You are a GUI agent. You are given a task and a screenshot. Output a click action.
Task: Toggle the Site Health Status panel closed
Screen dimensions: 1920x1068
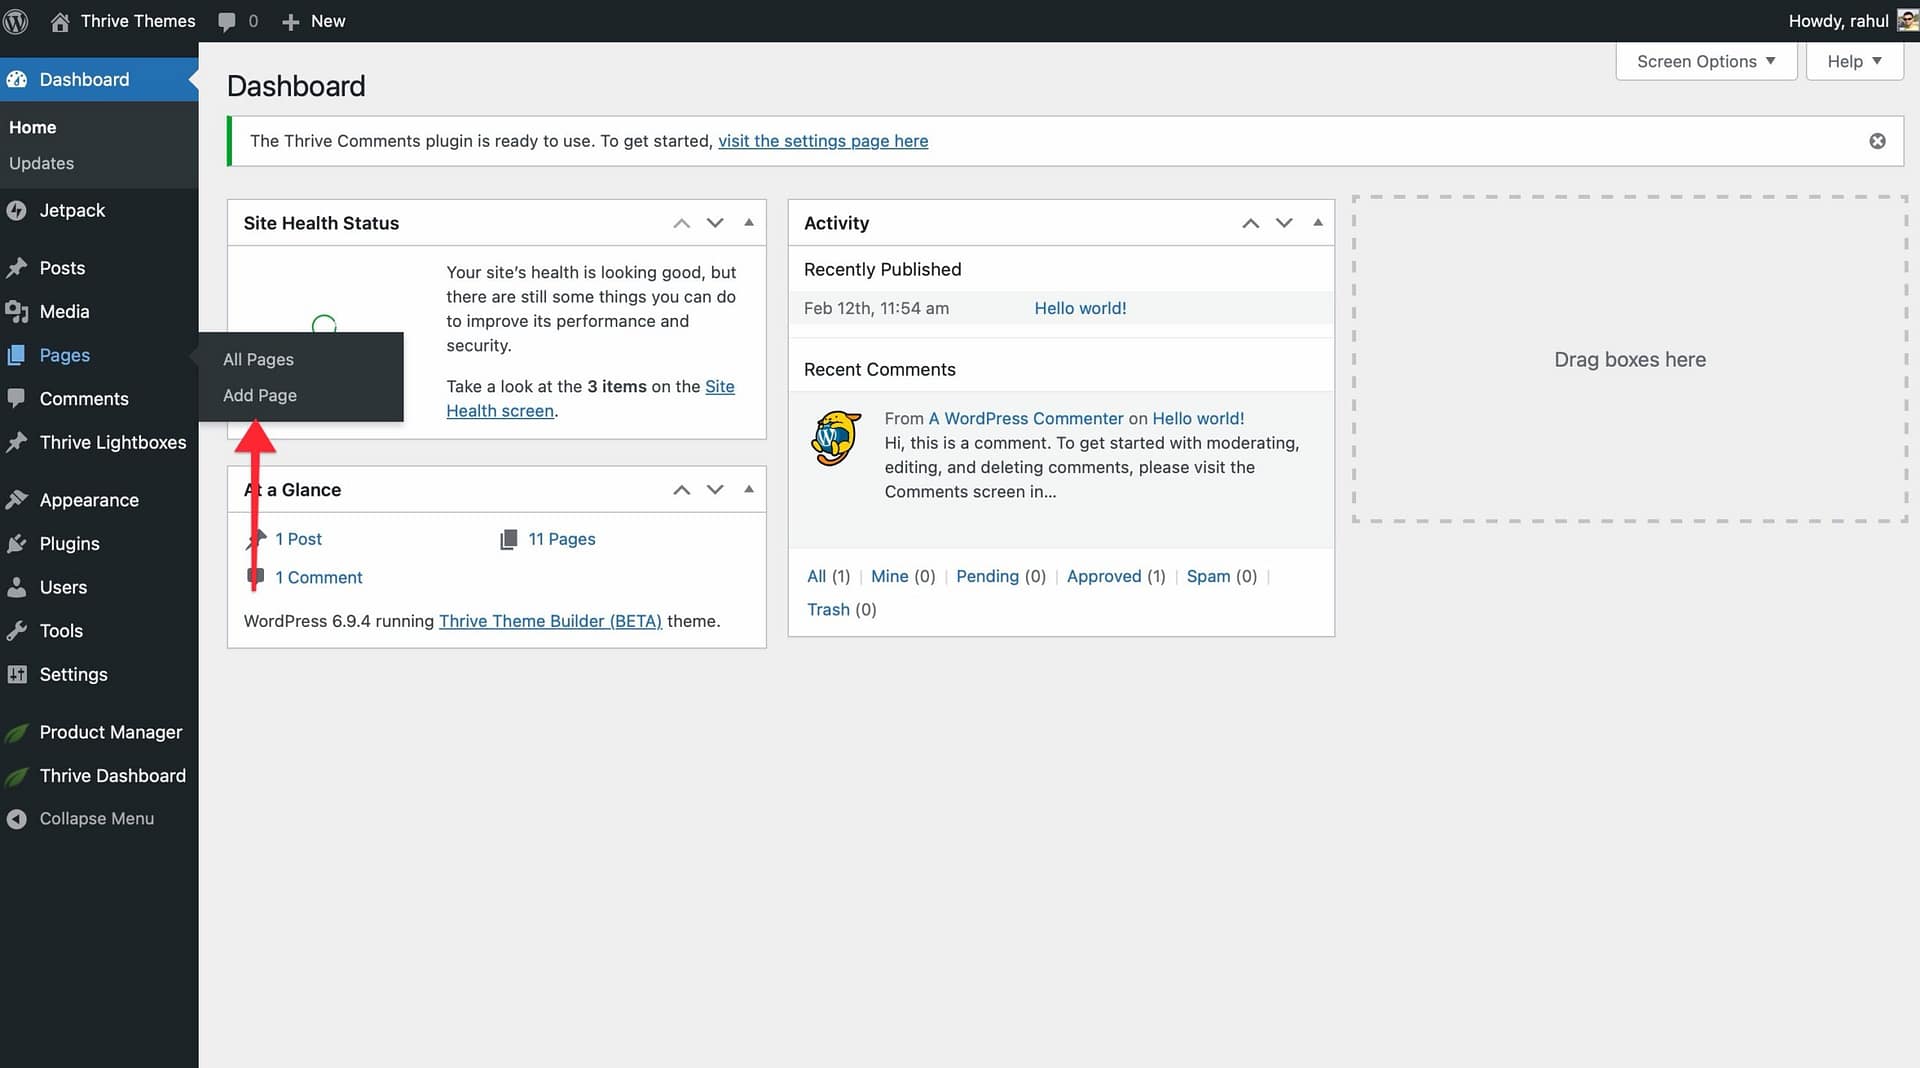pos(749,222)
